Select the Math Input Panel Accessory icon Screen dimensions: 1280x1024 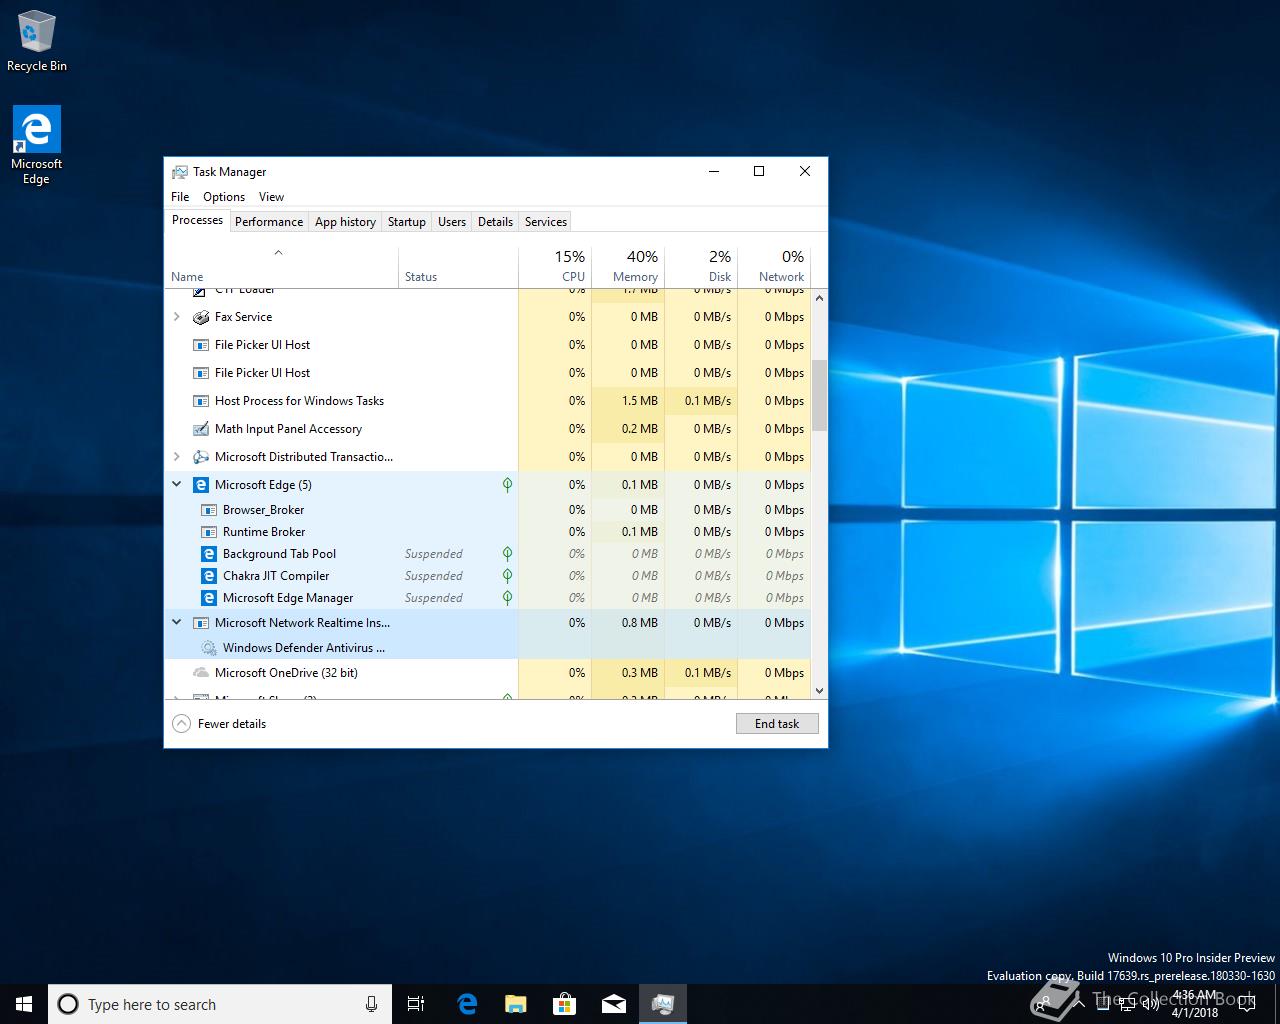tap(201, 429)
